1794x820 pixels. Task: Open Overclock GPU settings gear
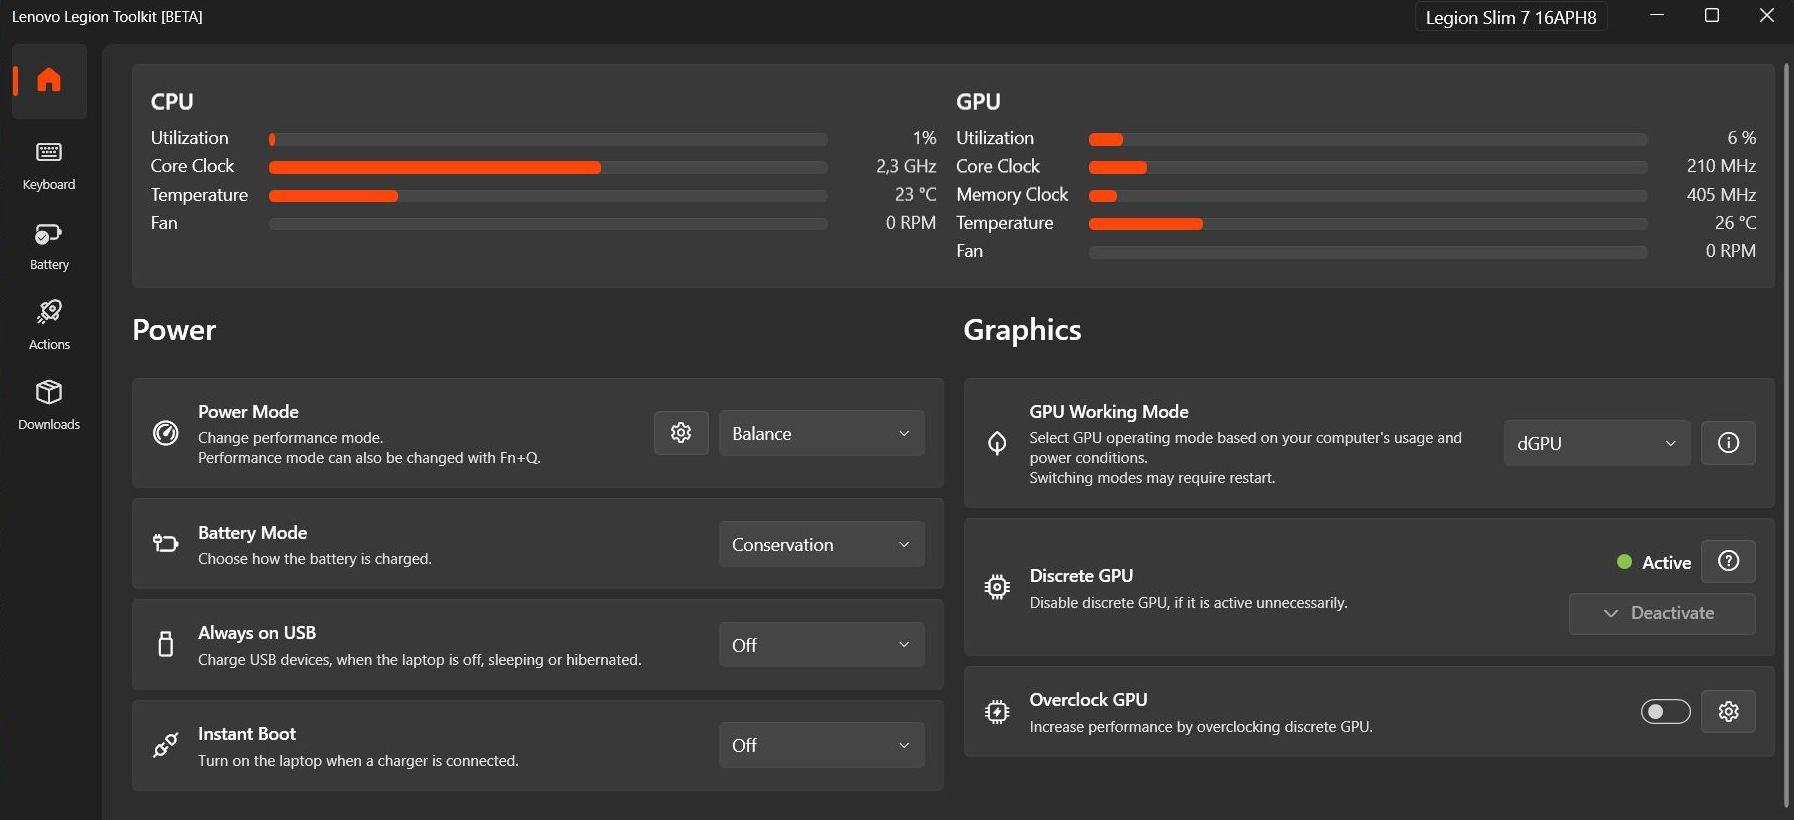pyautogui.click(x=1728, y=711)
